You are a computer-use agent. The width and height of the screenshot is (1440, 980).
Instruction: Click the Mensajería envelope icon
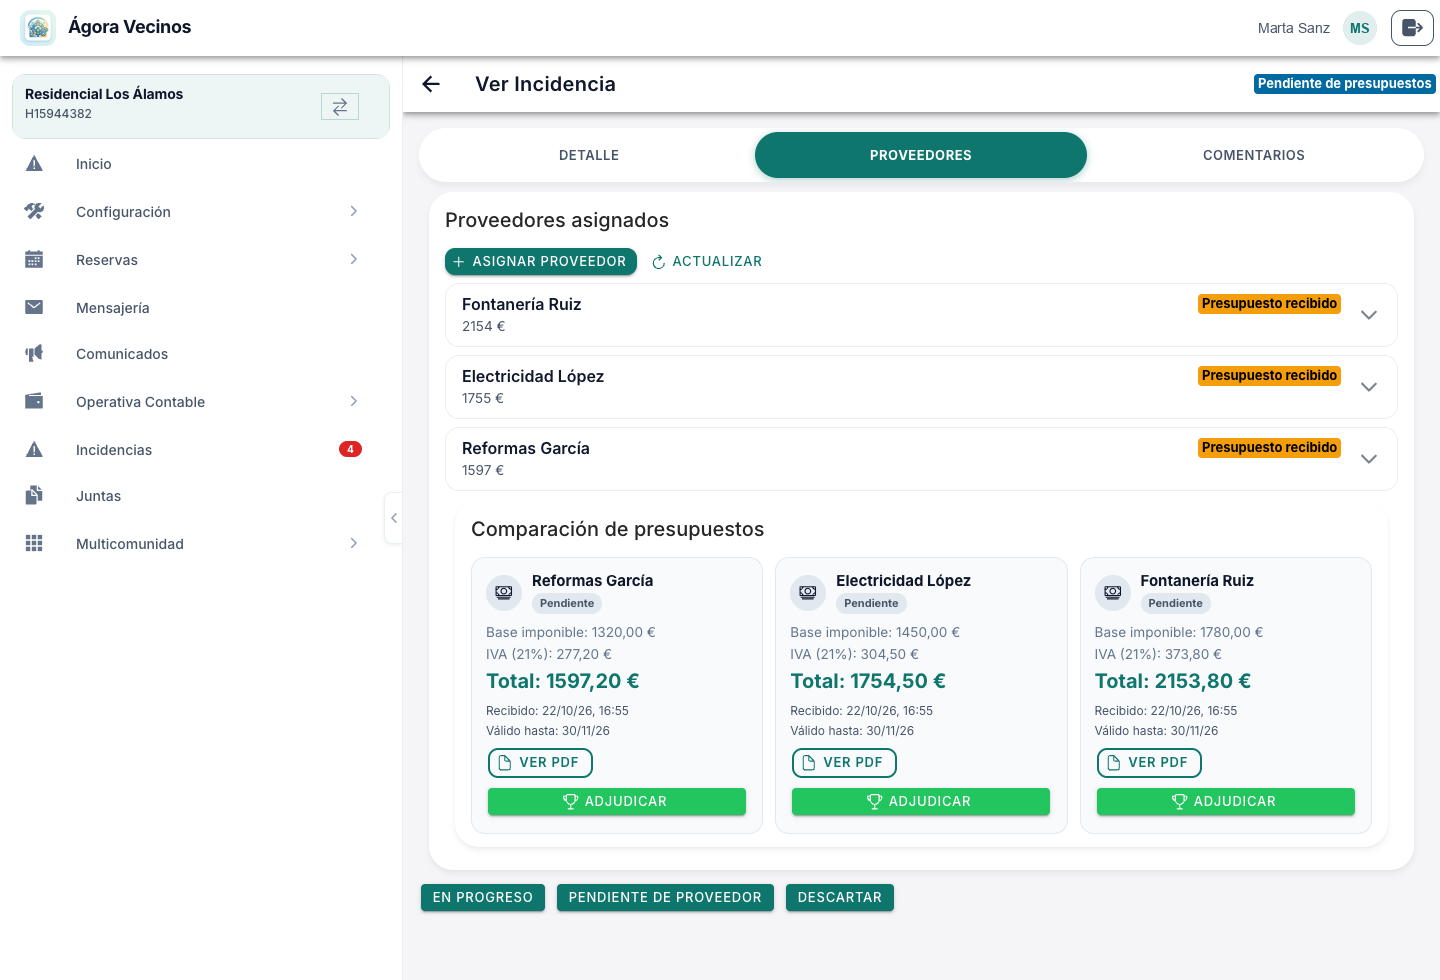point(34,307)
